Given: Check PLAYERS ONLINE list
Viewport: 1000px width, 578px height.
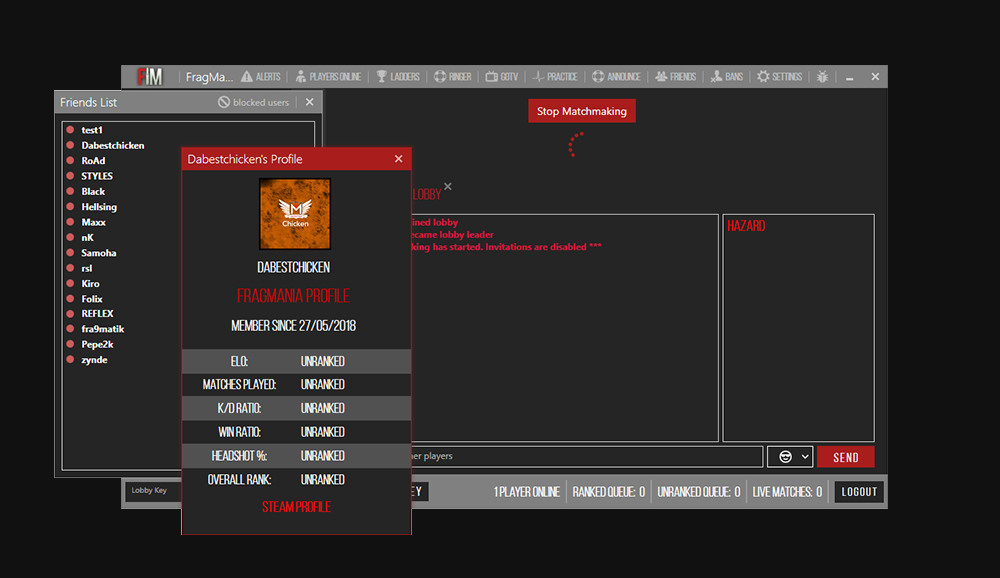Looking at the screenshot, I should tap(329, 76).
